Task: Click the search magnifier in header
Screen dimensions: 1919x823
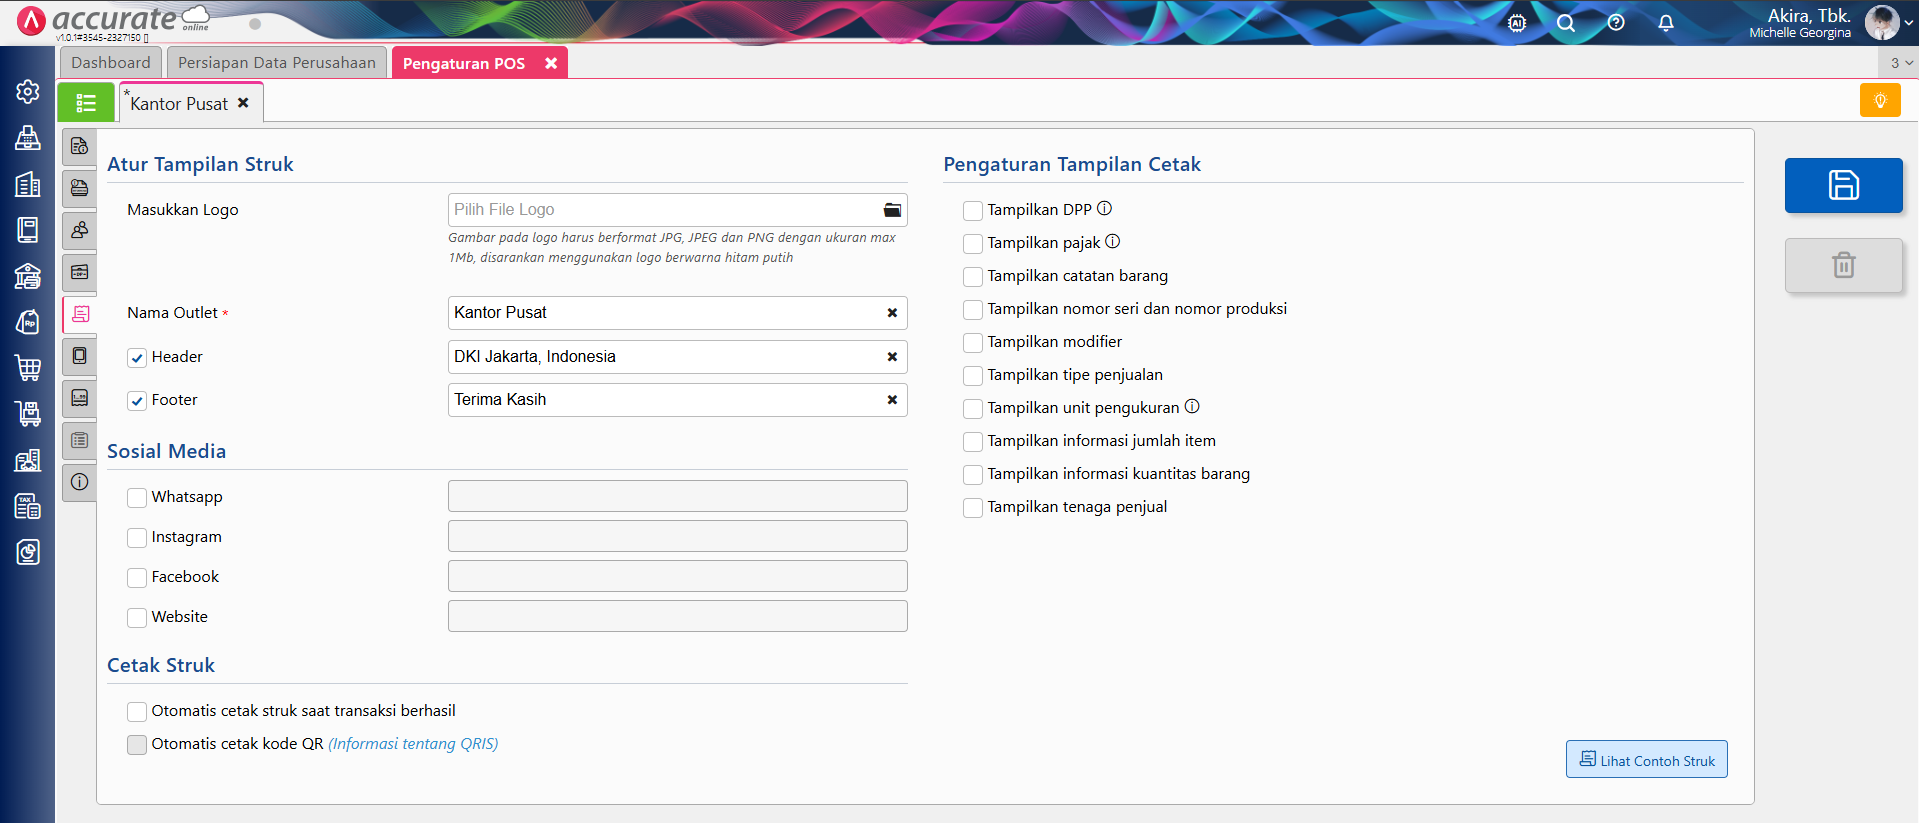Action: click(x=1566, y=23)
